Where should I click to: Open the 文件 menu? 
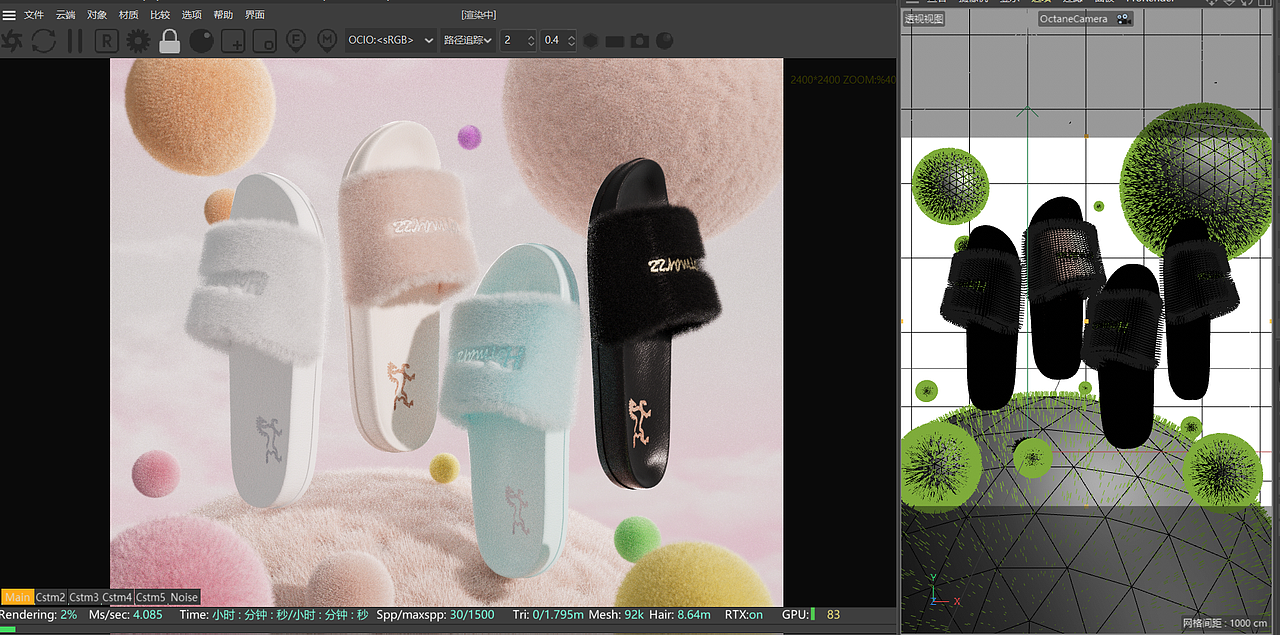tap(34, 15)
